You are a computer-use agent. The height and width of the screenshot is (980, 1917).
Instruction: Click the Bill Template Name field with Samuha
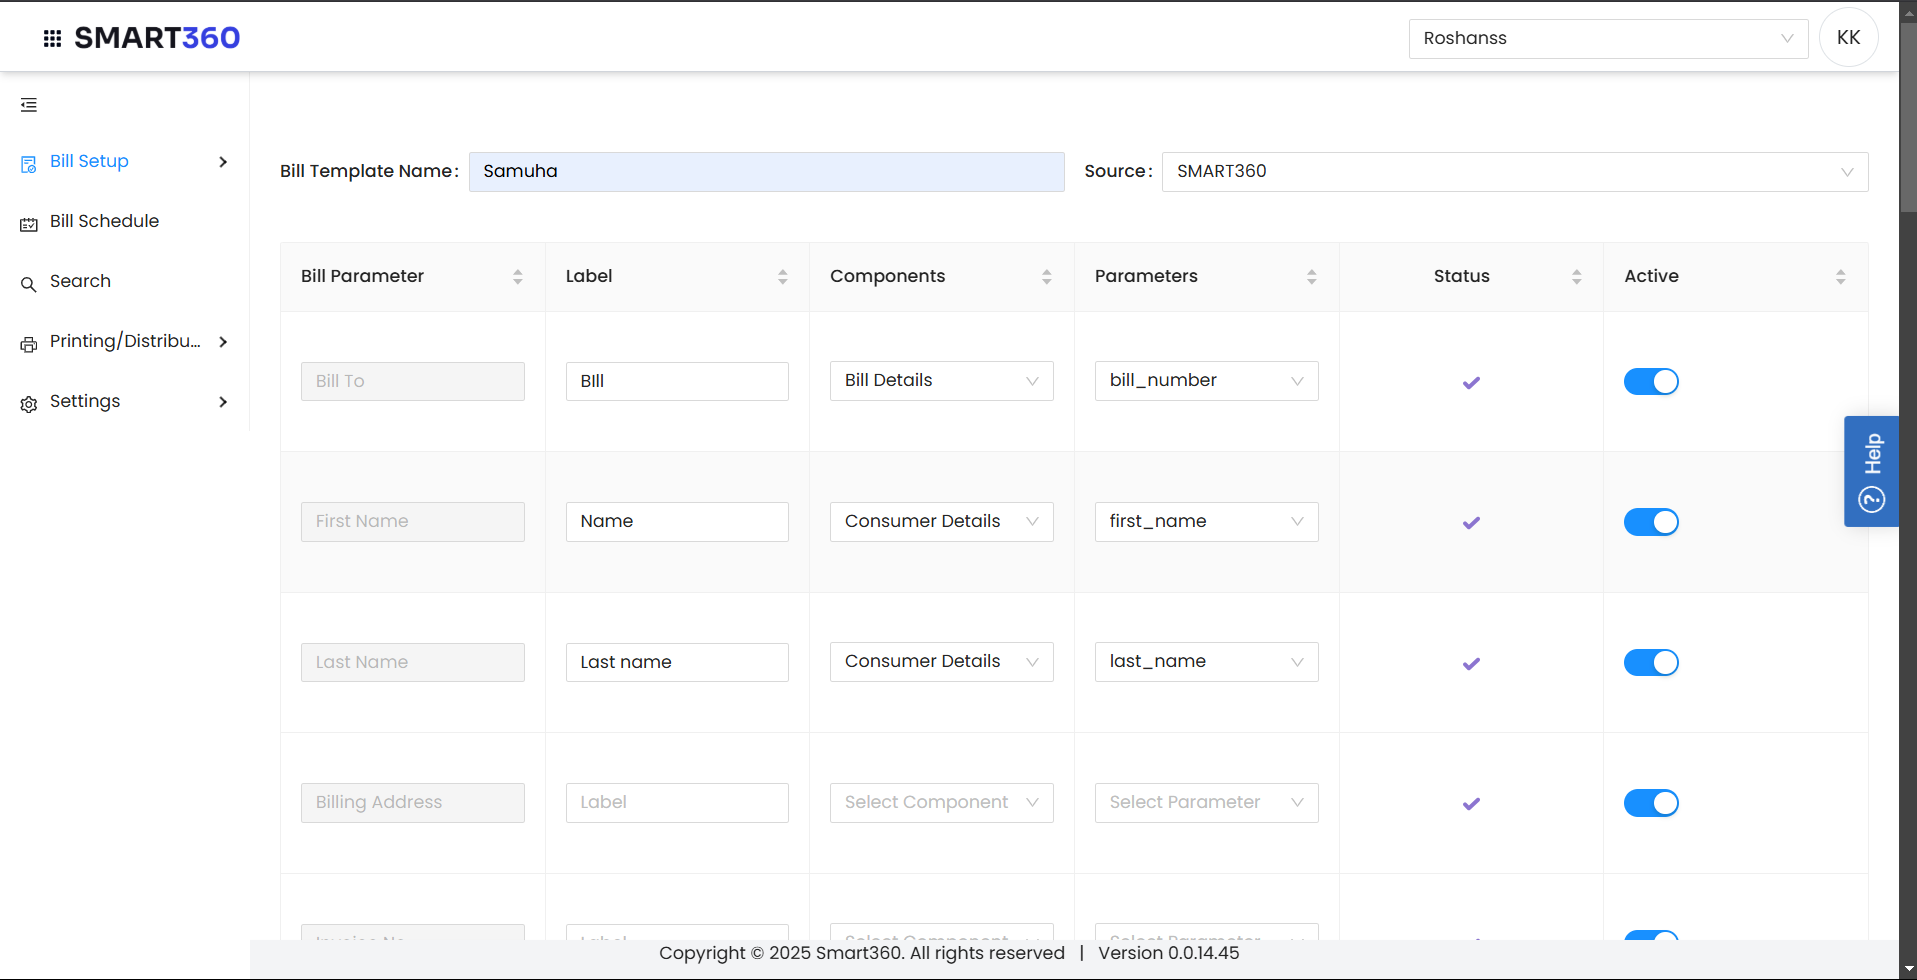(x=766, y=172)
